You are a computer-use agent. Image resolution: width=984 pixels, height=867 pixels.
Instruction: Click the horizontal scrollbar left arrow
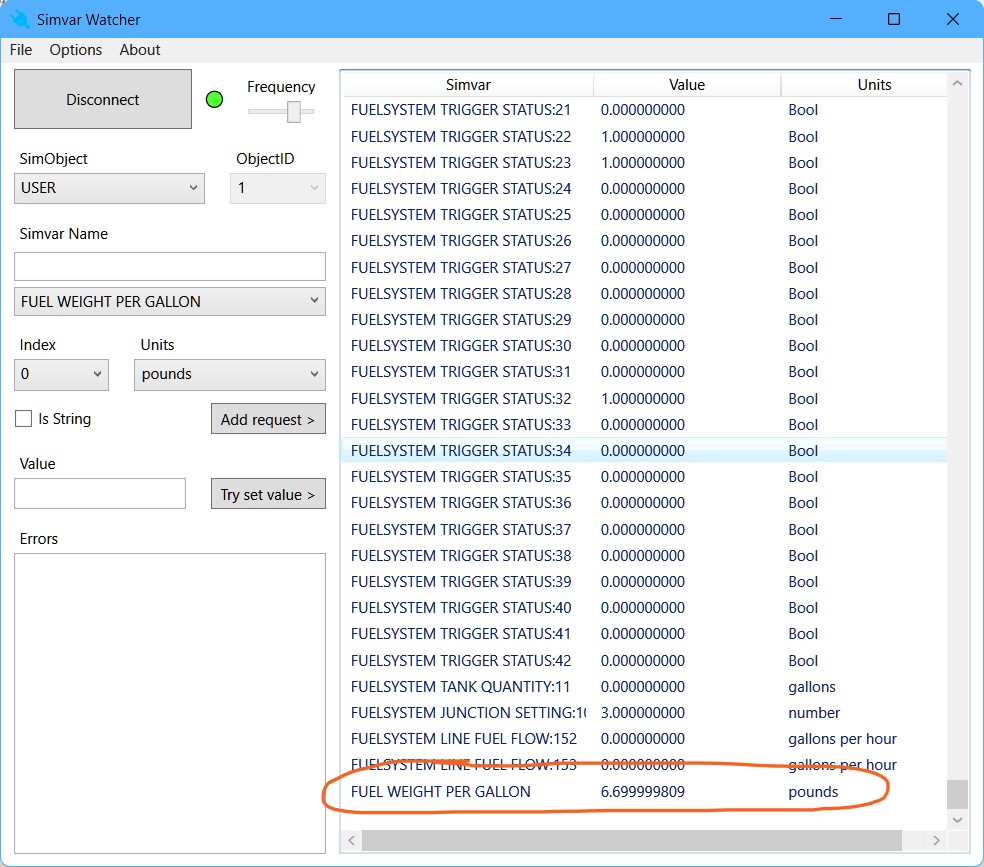(x=351, y=841)
